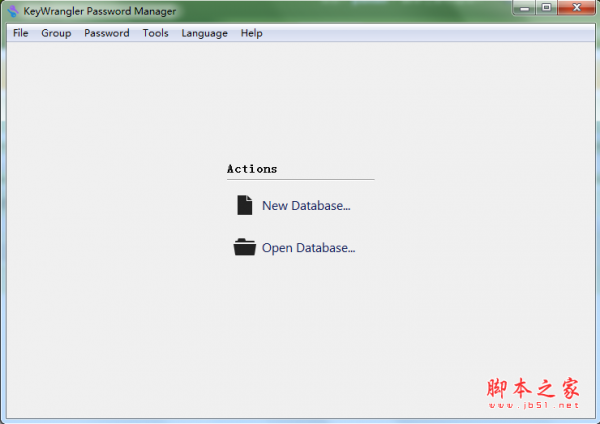Open the Help menu
Viewport: 600px width, 424px height.
point(251,33)
